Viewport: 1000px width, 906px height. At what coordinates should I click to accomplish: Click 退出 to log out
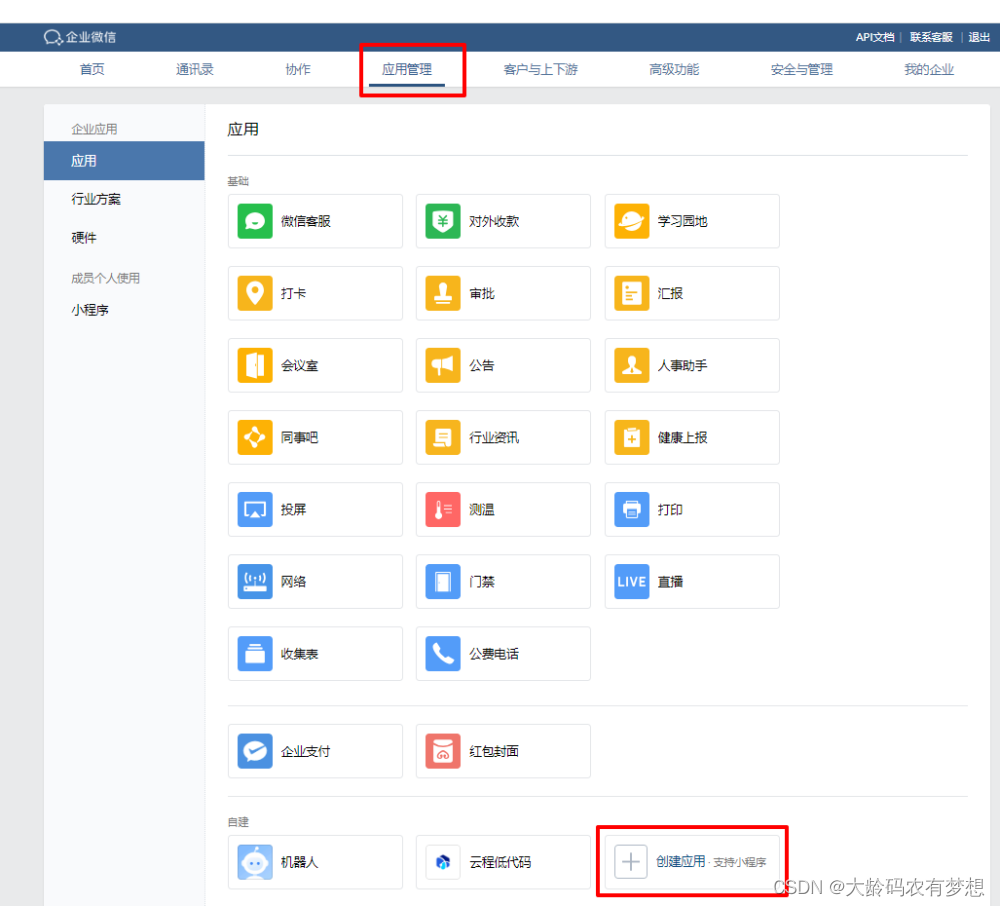coord(979,37)
